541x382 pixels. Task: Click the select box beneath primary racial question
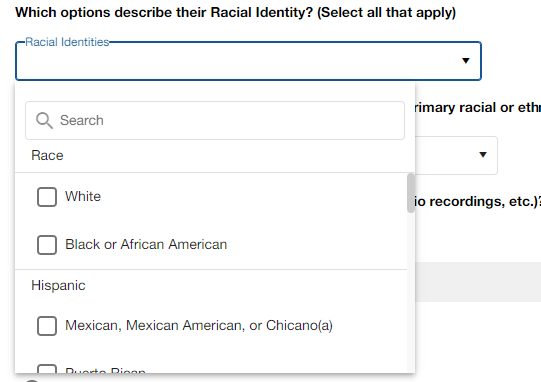(456, 155)
